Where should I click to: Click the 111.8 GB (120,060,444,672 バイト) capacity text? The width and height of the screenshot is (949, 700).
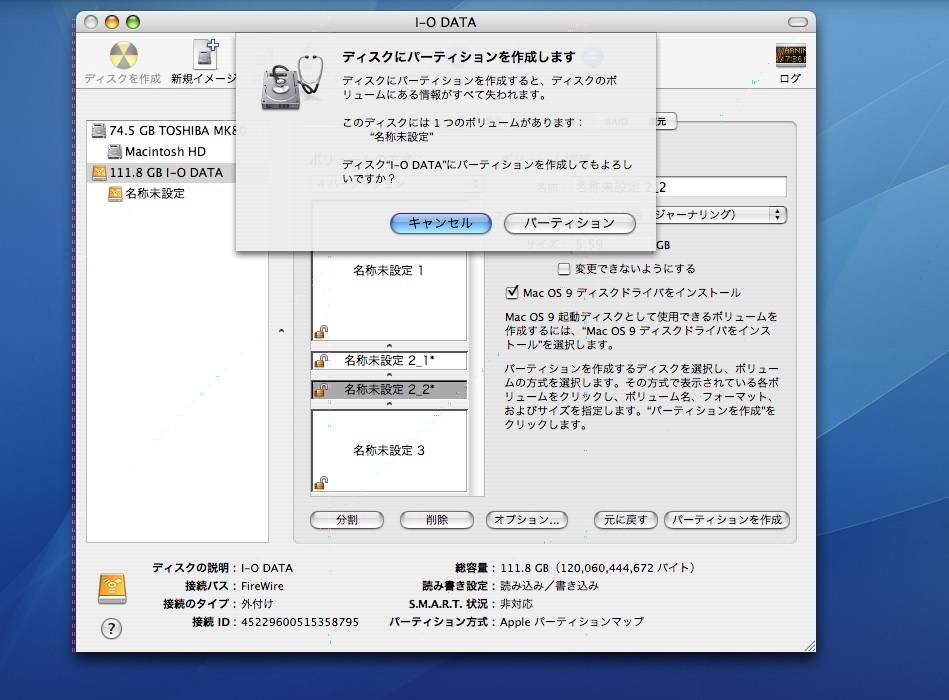pyautogui.click(x=598, y=568)
